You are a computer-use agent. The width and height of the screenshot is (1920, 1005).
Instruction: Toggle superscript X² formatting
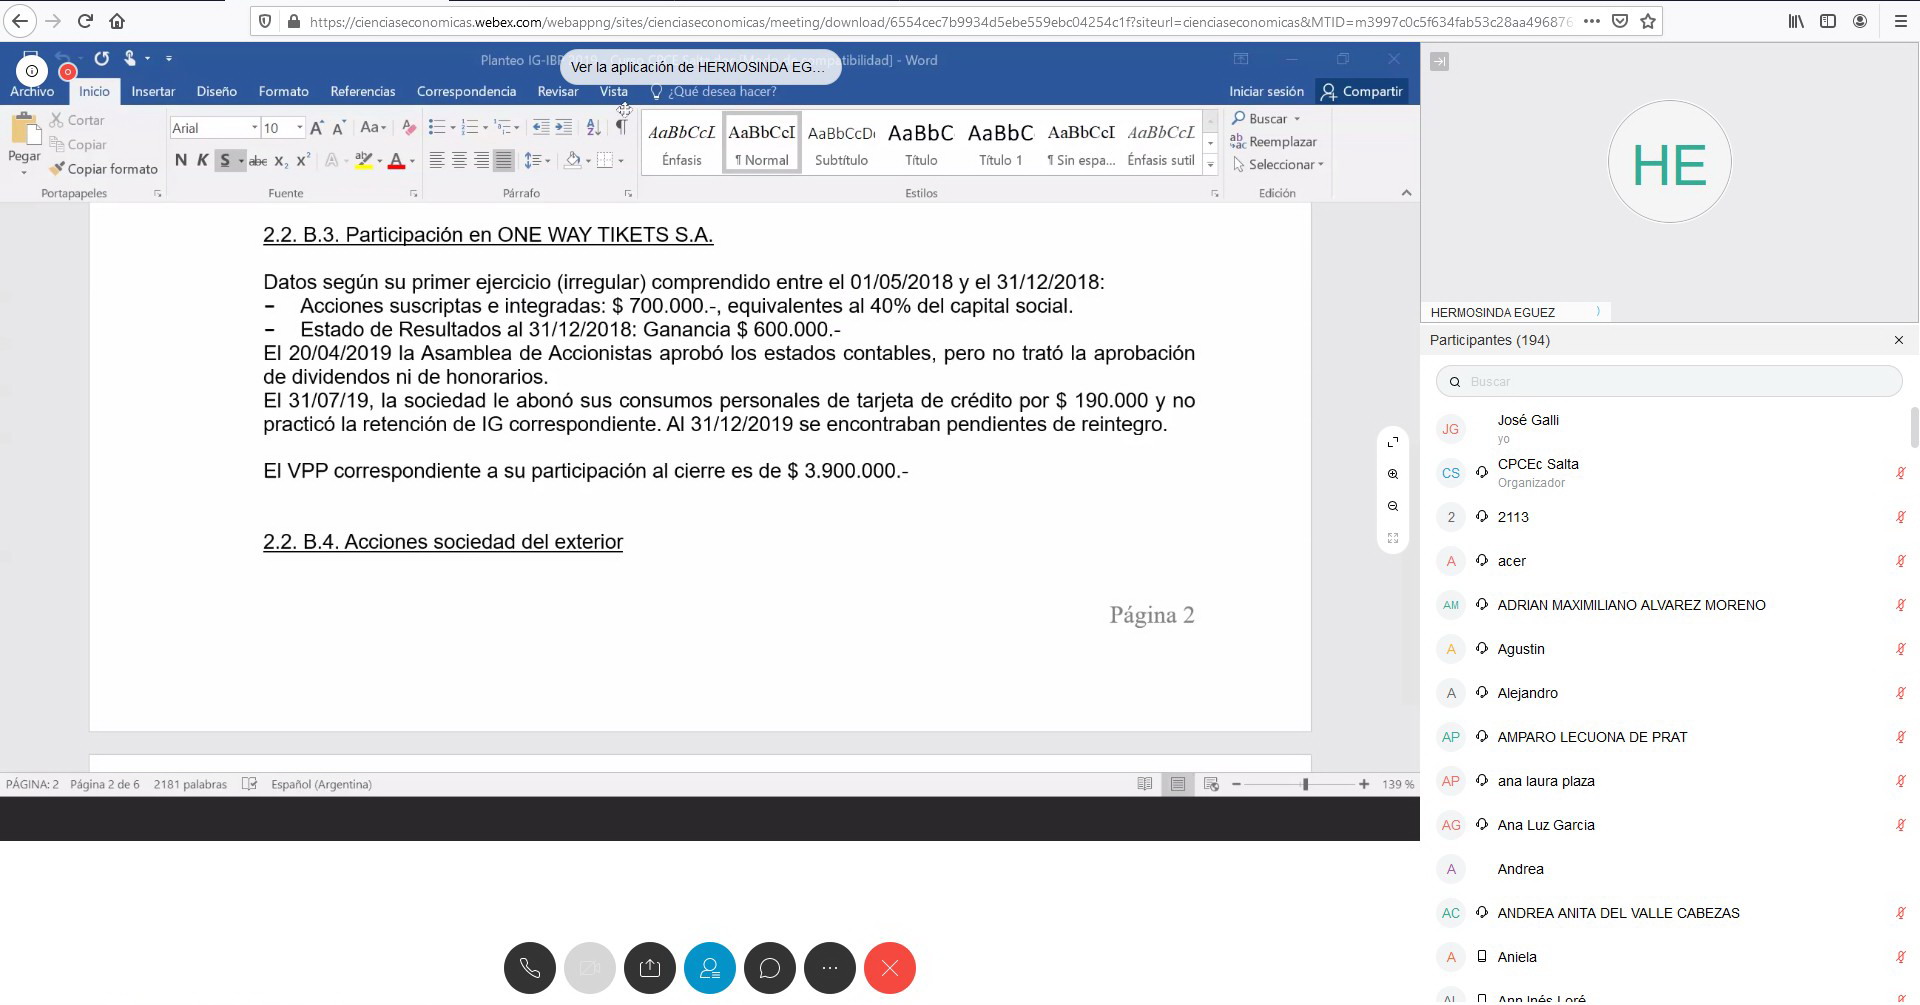click(x=303, y=160)
